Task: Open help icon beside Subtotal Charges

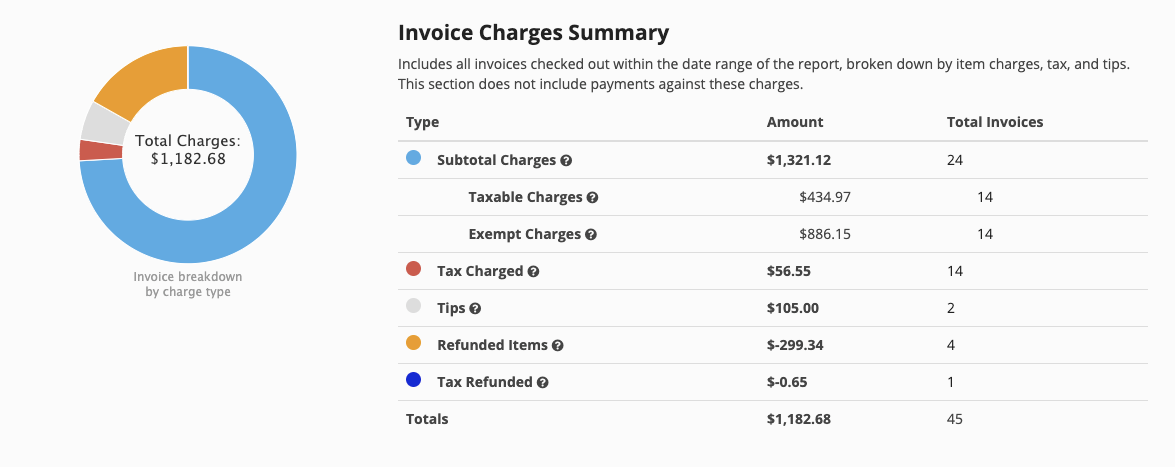Action: [567, 160]
